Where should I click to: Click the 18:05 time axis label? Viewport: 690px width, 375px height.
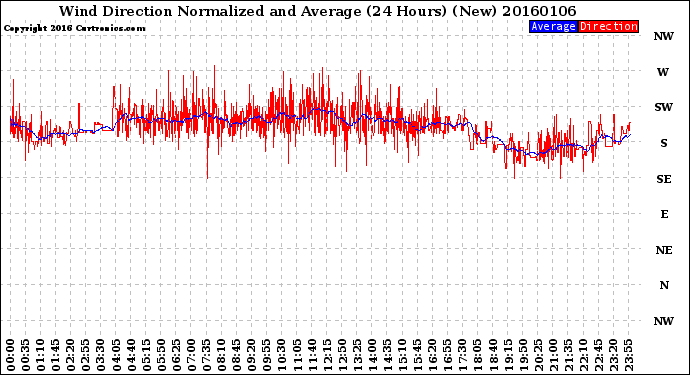click(x=477, y=355)
